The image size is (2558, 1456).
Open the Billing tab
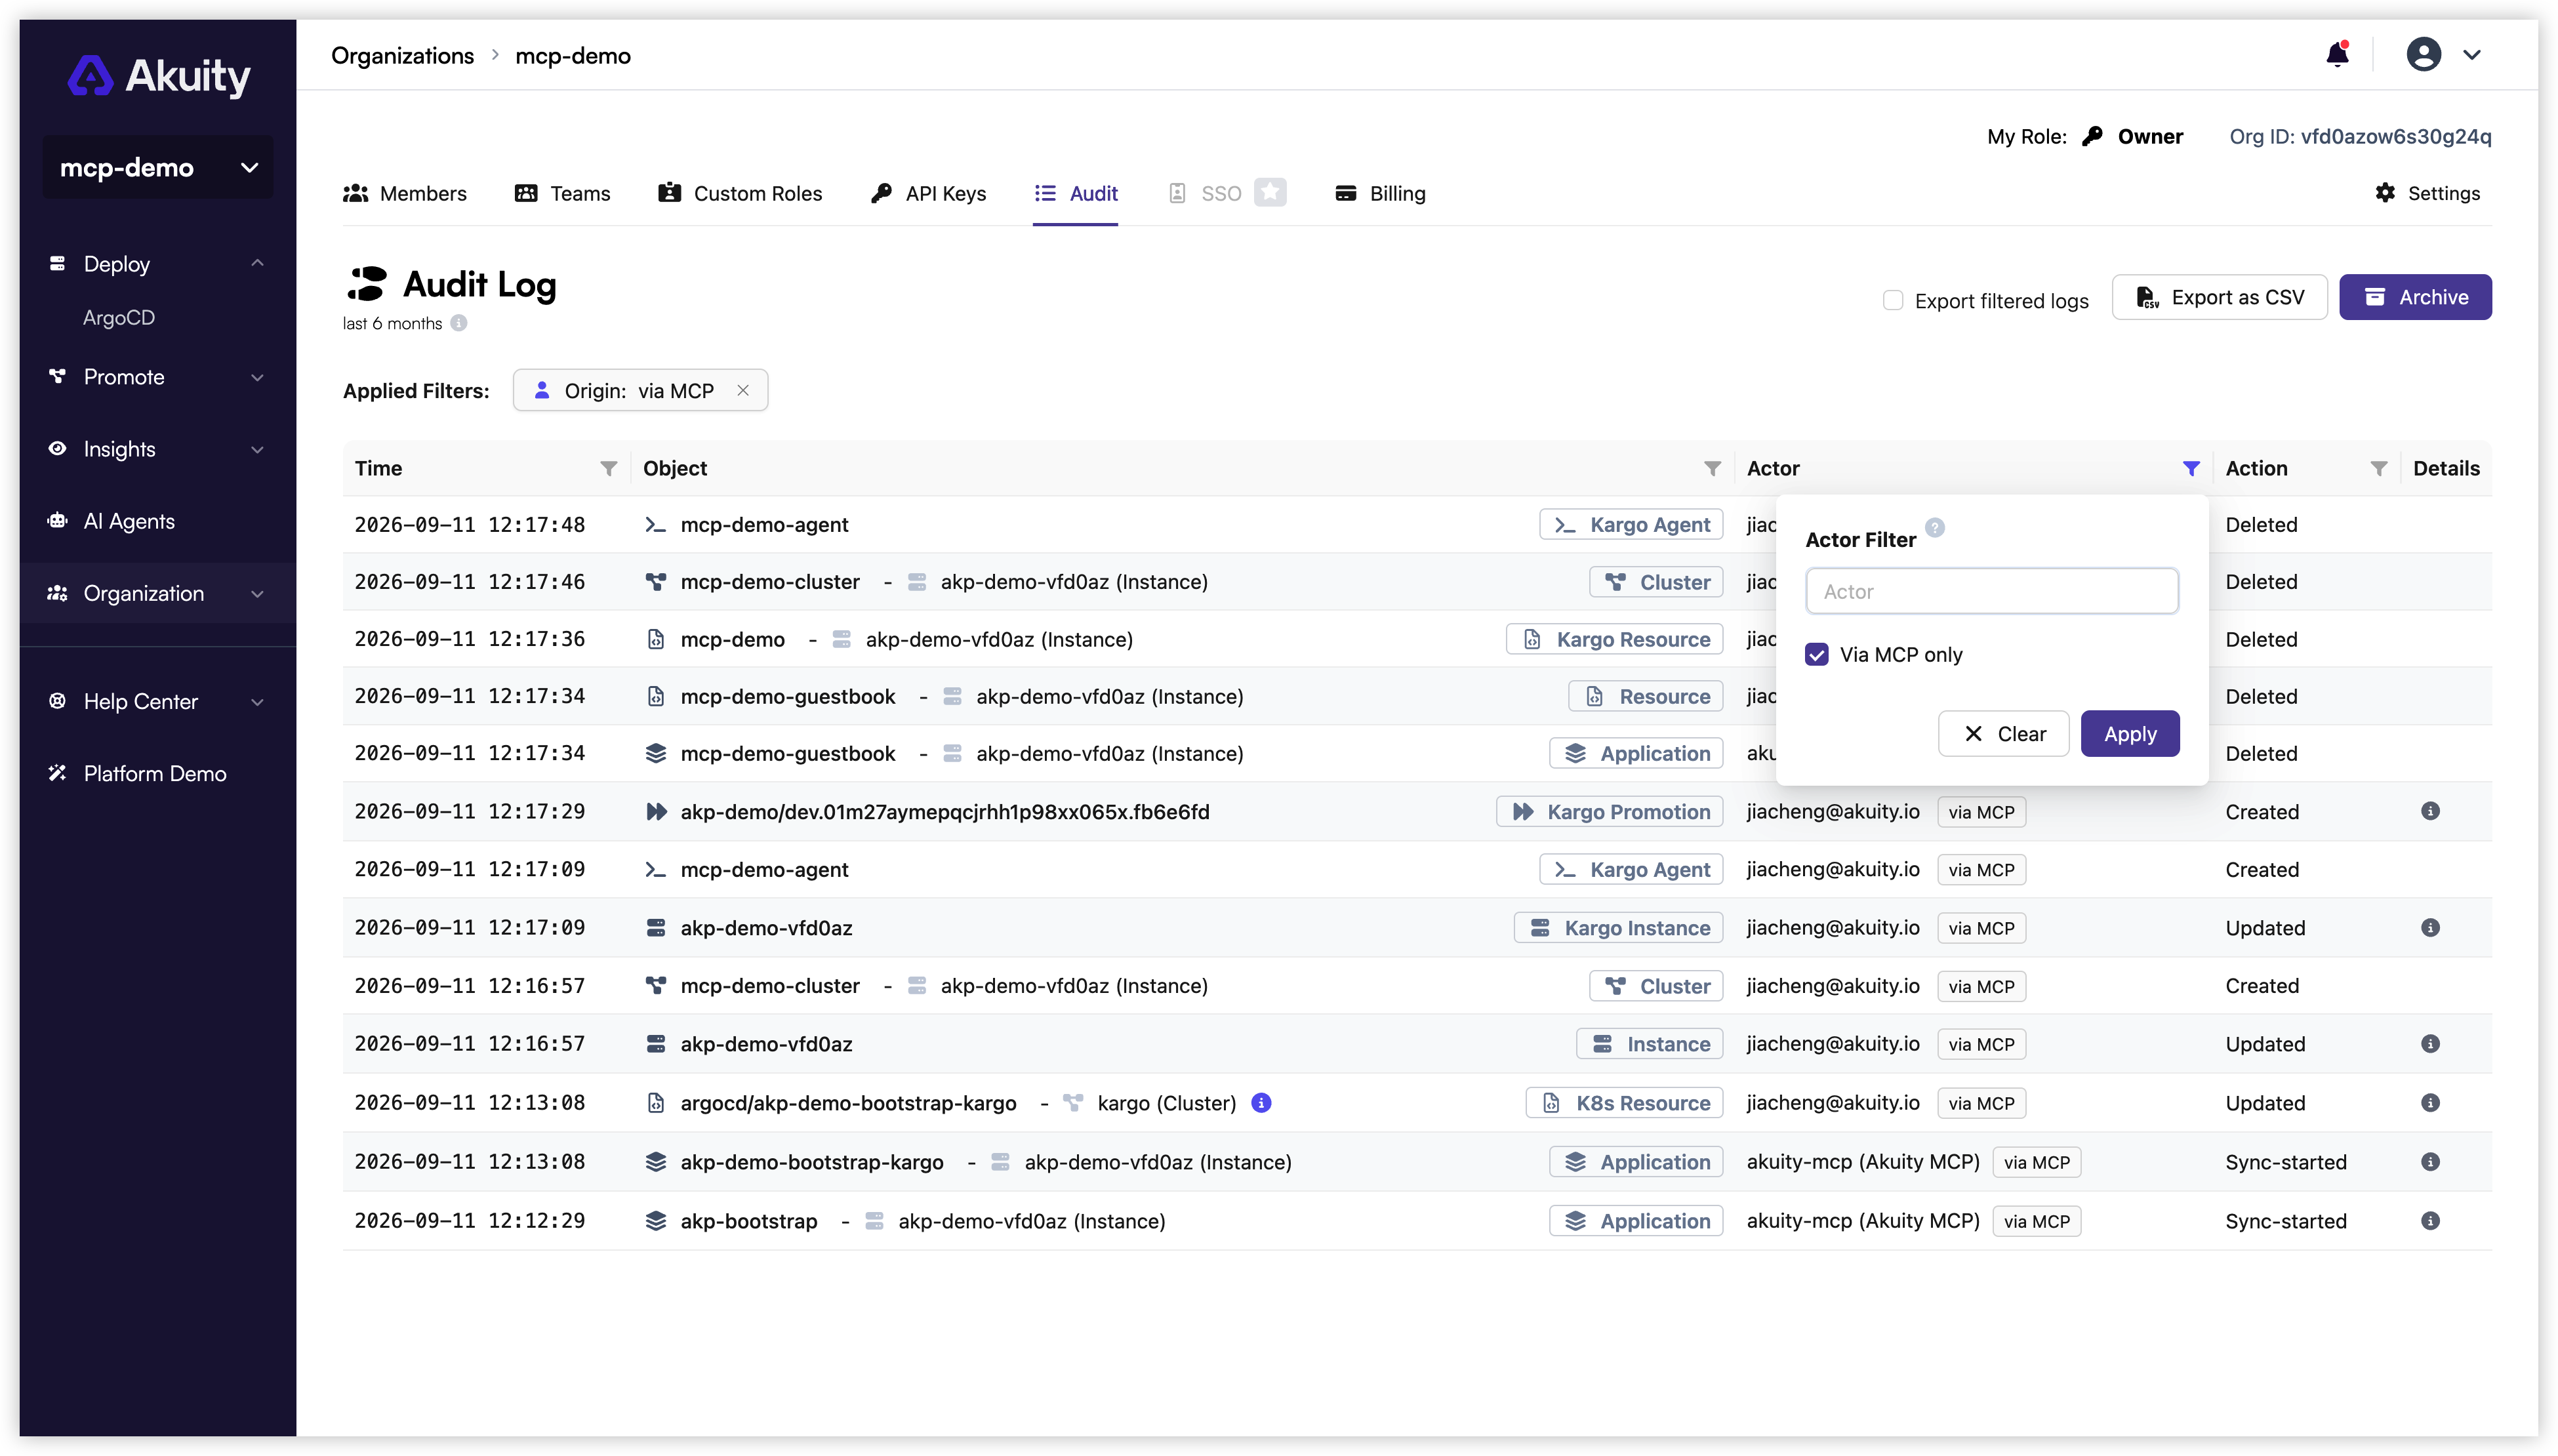(1380, 193)
